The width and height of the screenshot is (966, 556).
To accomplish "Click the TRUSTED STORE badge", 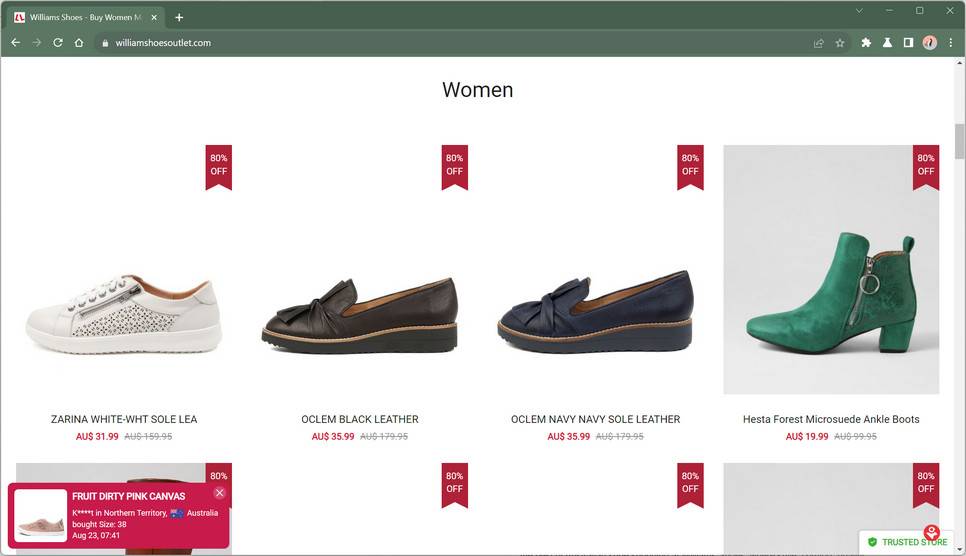I will click(x=906, y=542).
